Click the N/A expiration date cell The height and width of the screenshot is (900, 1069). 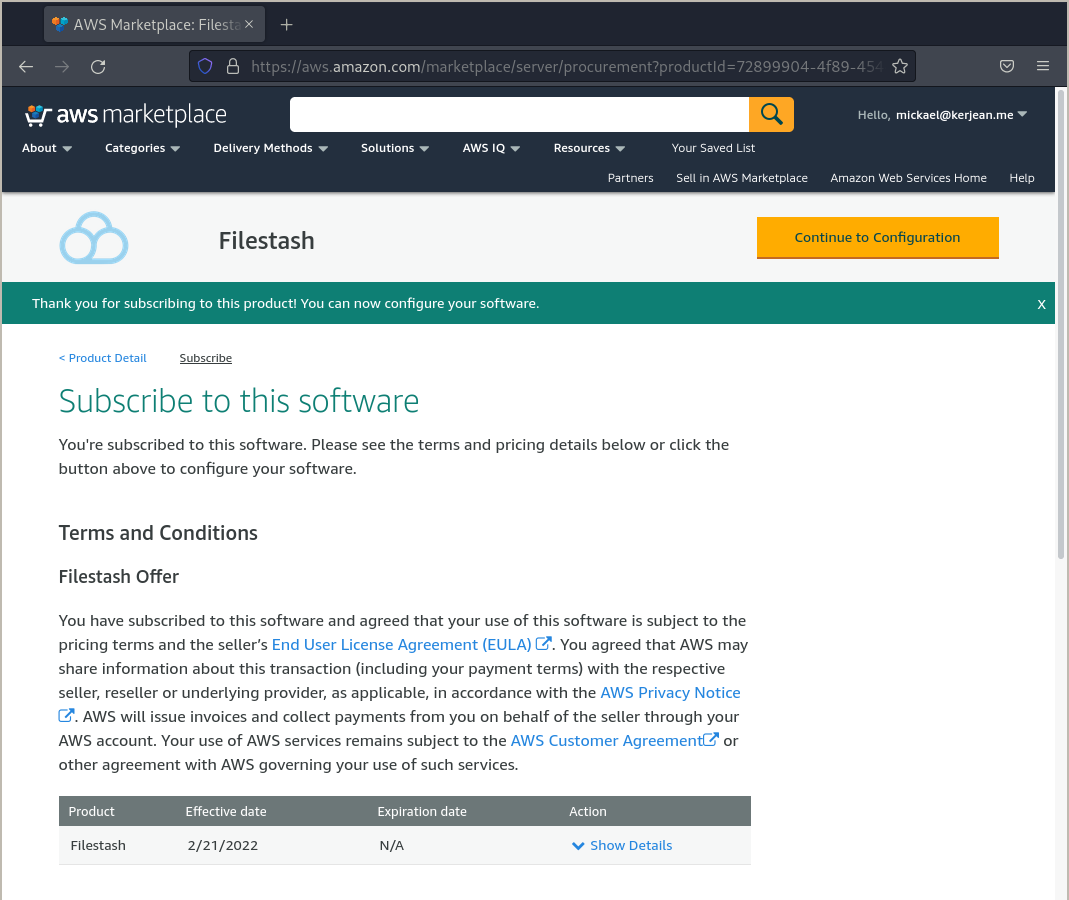tap(391, 845)
